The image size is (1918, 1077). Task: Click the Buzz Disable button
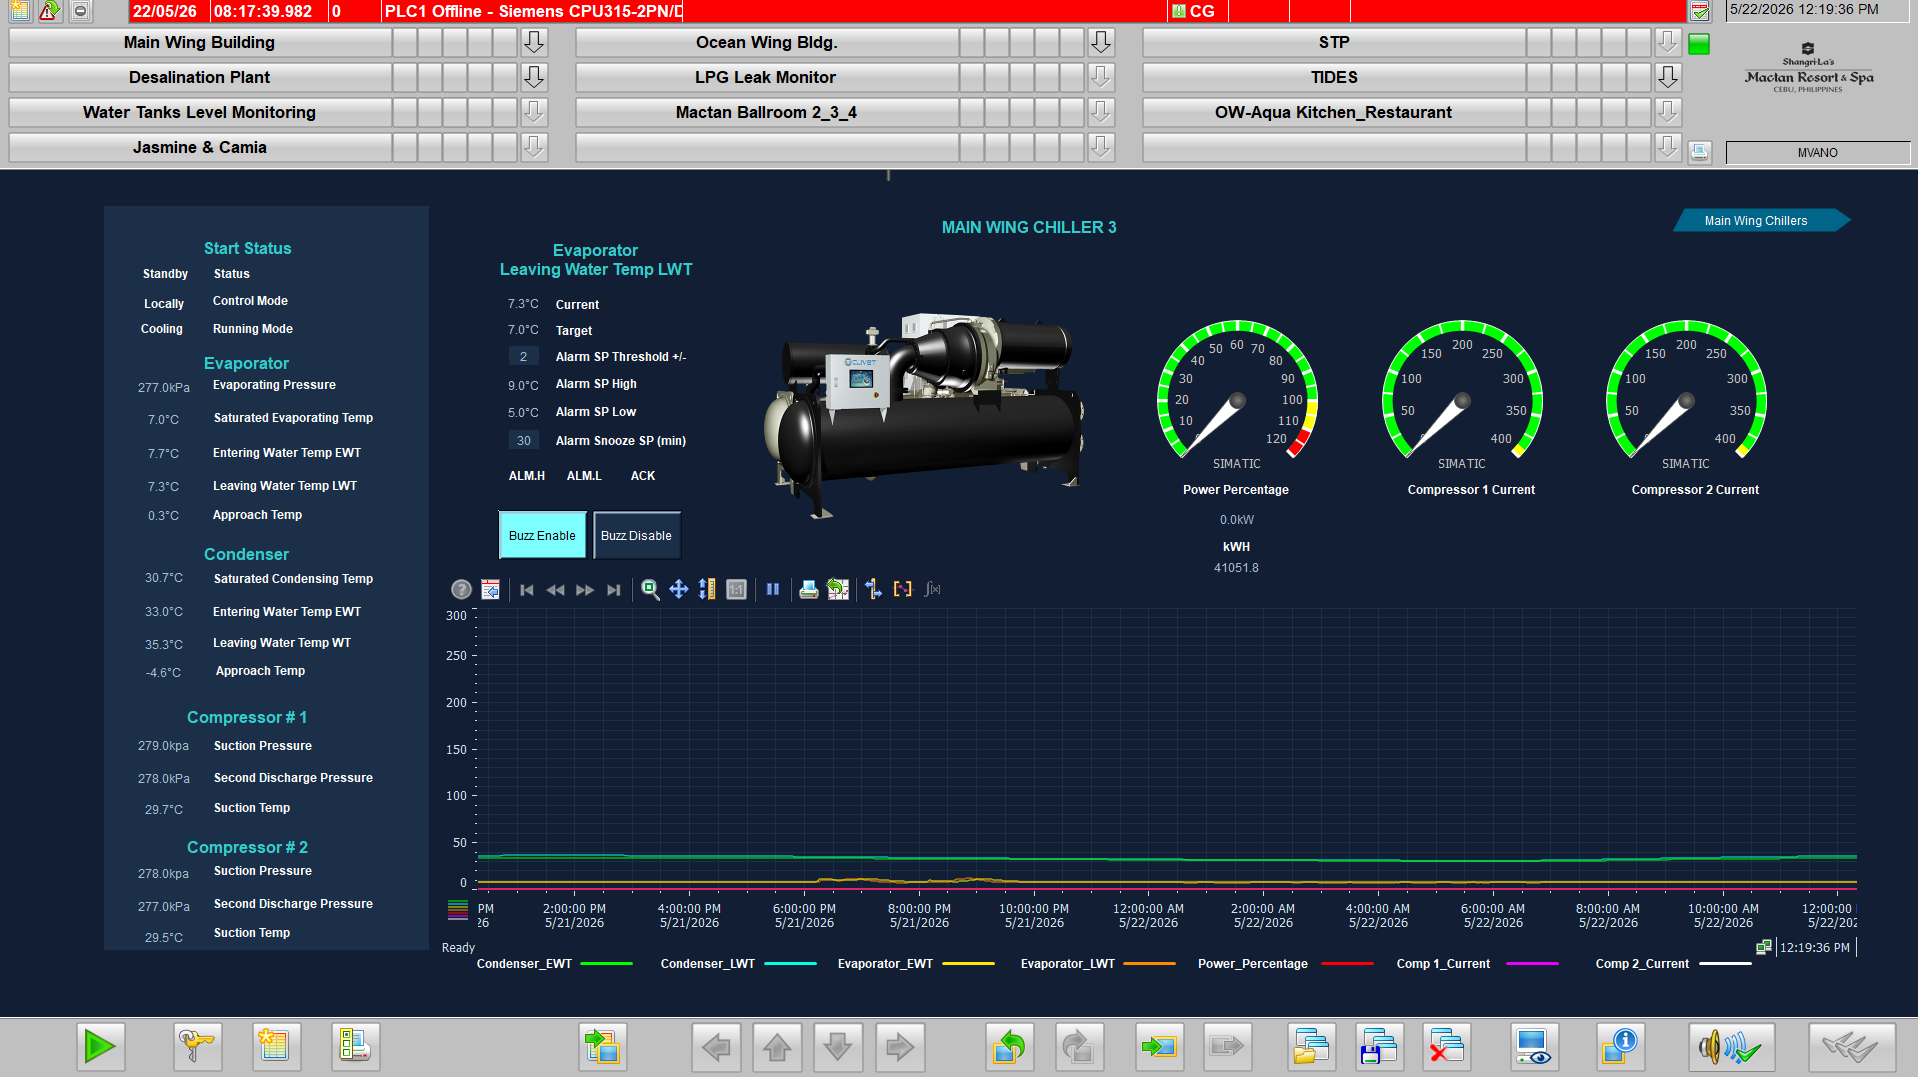coord(637,536)
